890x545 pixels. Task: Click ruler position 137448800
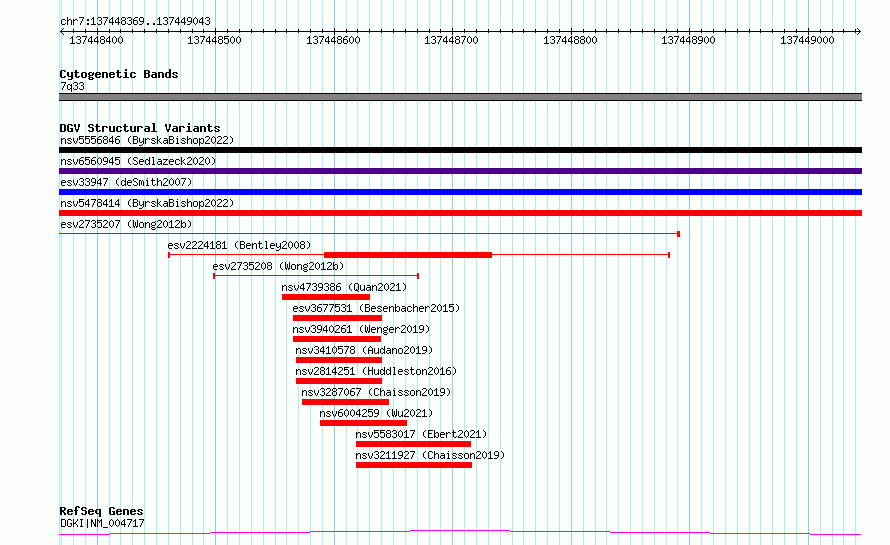pyautogui.click(x=570, y=40)
